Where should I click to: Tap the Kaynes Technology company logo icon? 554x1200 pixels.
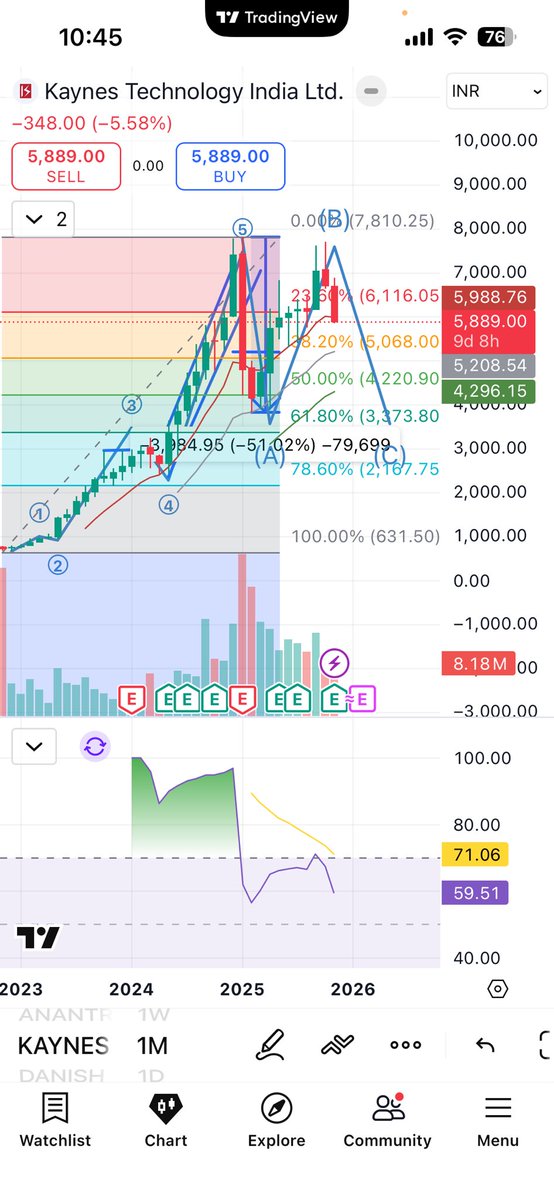coord(24,92)
